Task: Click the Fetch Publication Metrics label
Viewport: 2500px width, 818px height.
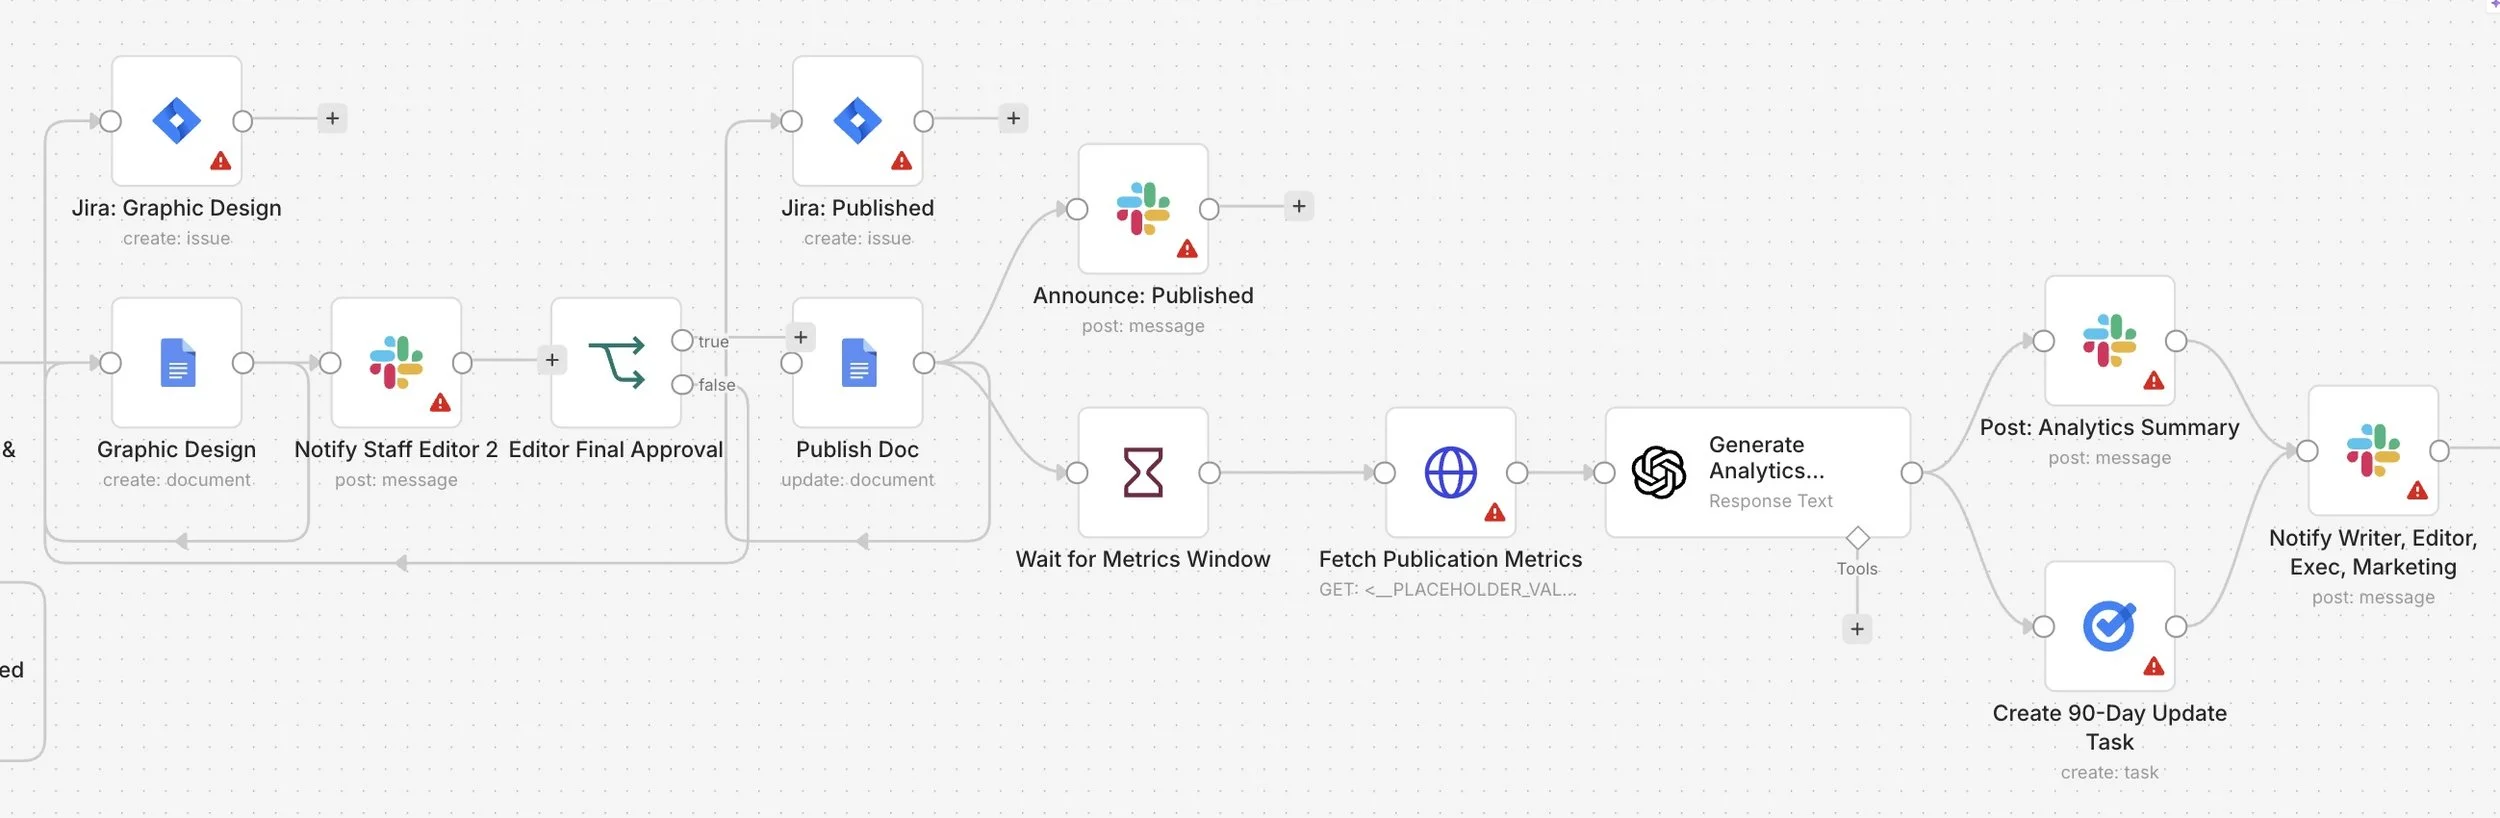Action: point(1451,559)
